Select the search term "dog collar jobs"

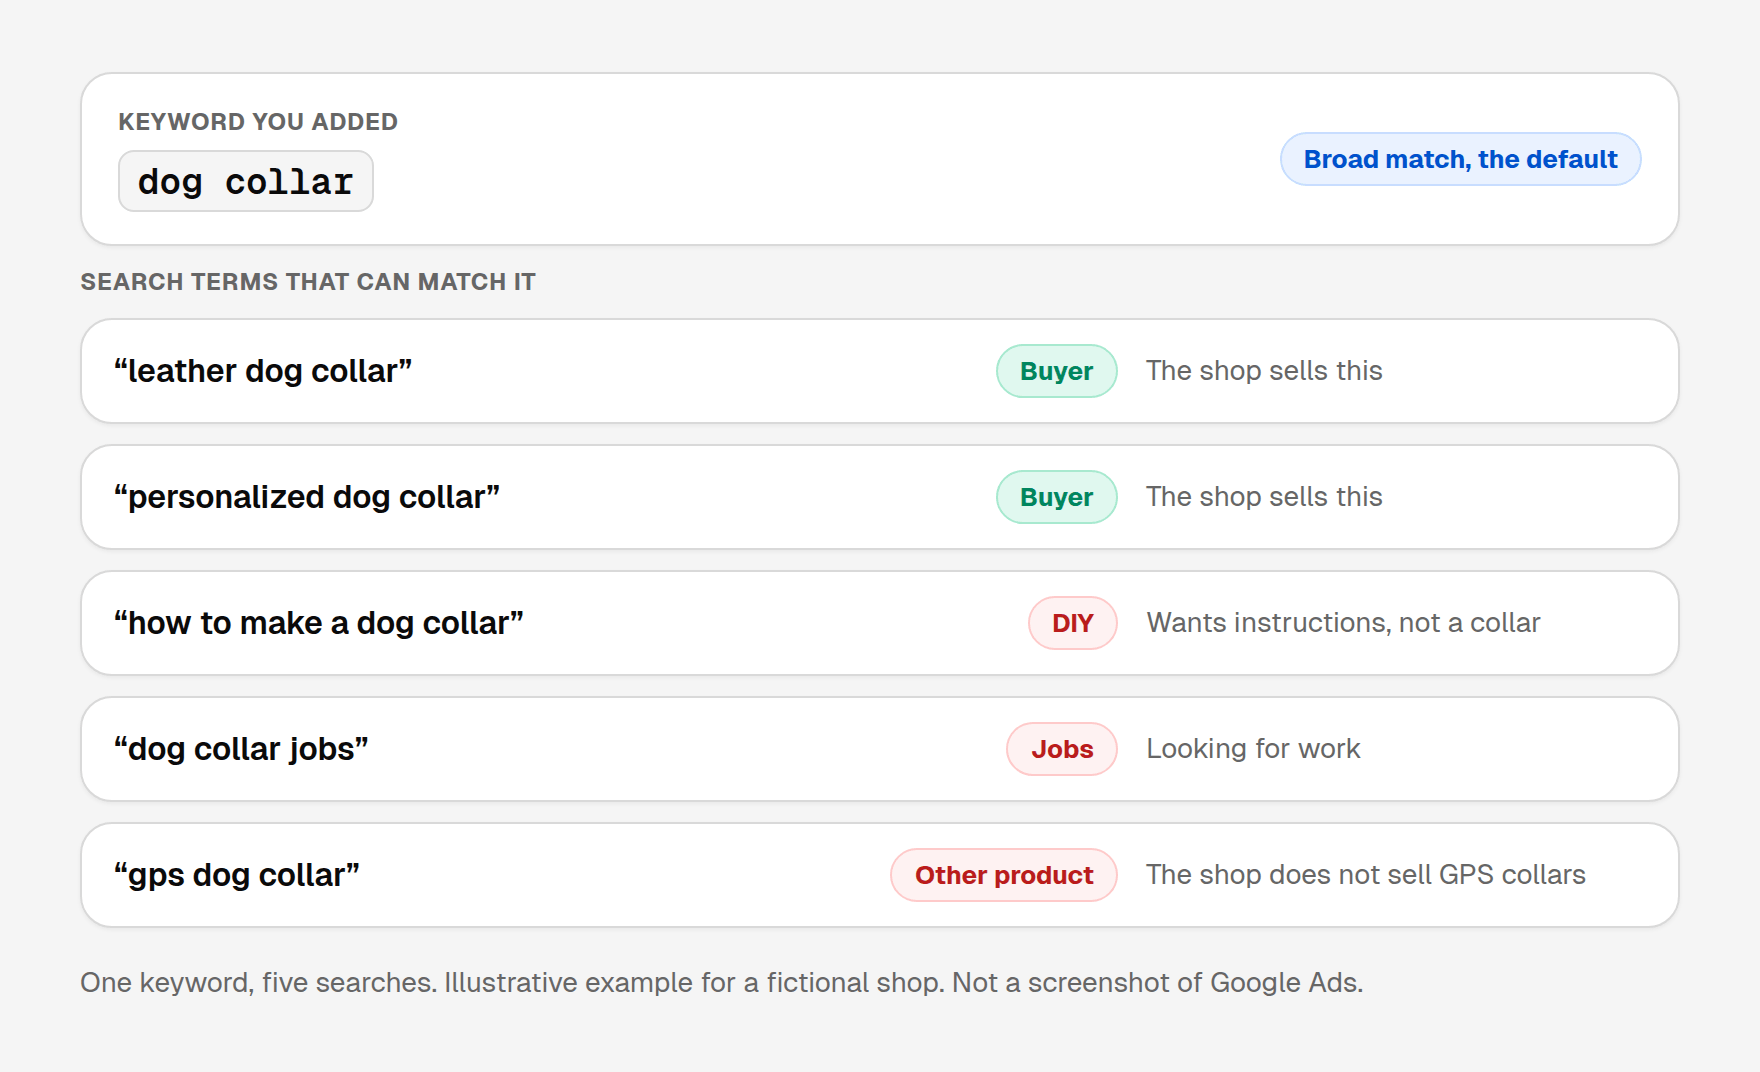pyautogui.click(x=241, y=749)
